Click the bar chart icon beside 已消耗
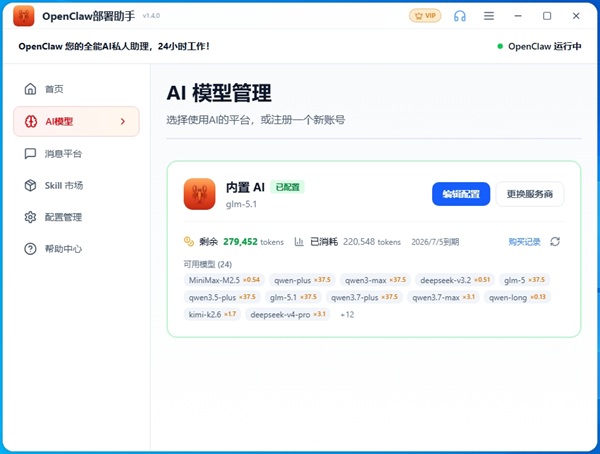This screenshot has width=600, height=454. pos(299,242)
